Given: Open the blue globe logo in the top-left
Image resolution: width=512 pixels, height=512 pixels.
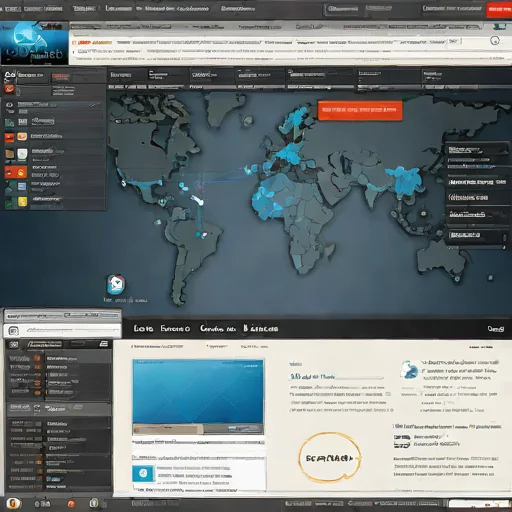Looking at the screenshot, I should [34, 43].
